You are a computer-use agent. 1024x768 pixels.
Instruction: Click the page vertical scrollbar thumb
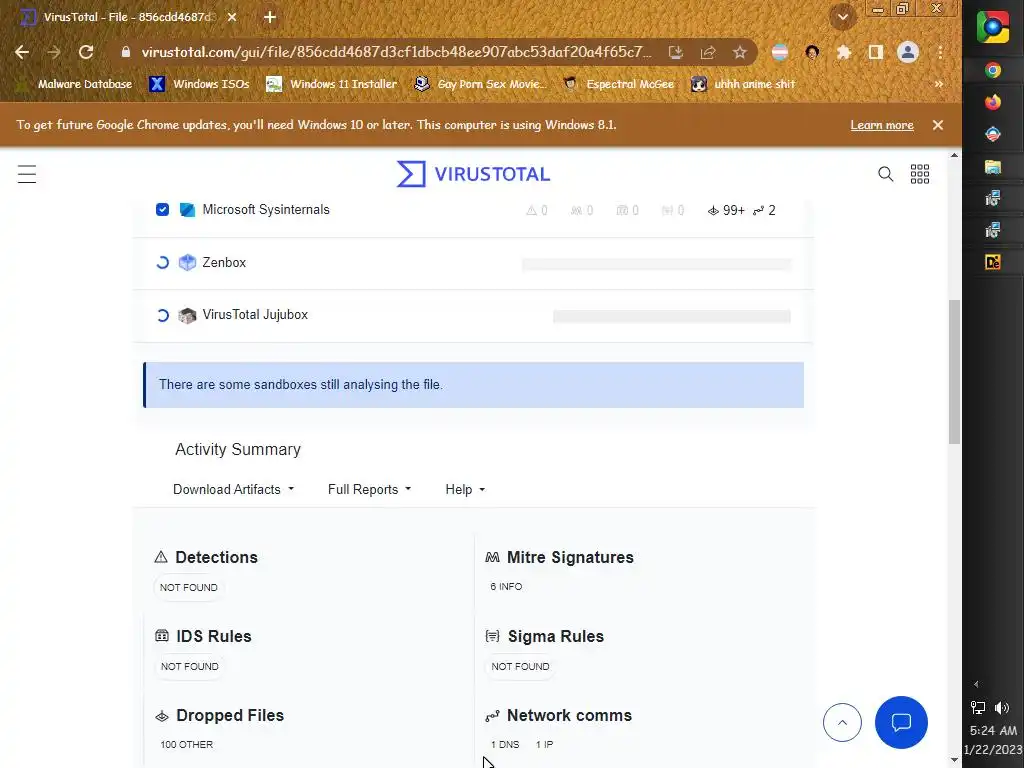click(x=954, y=372)
